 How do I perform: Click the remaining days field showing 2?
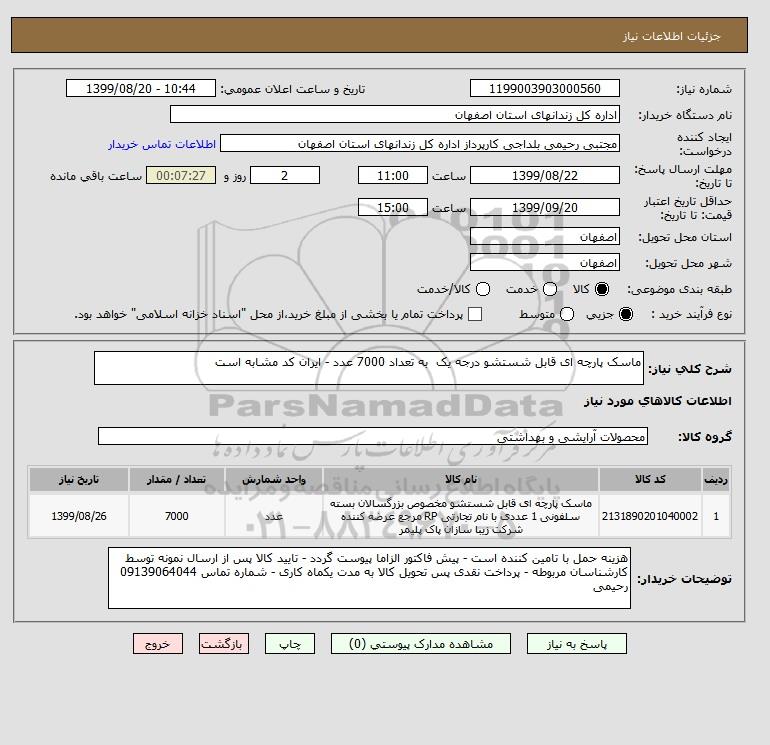[285, 175]
